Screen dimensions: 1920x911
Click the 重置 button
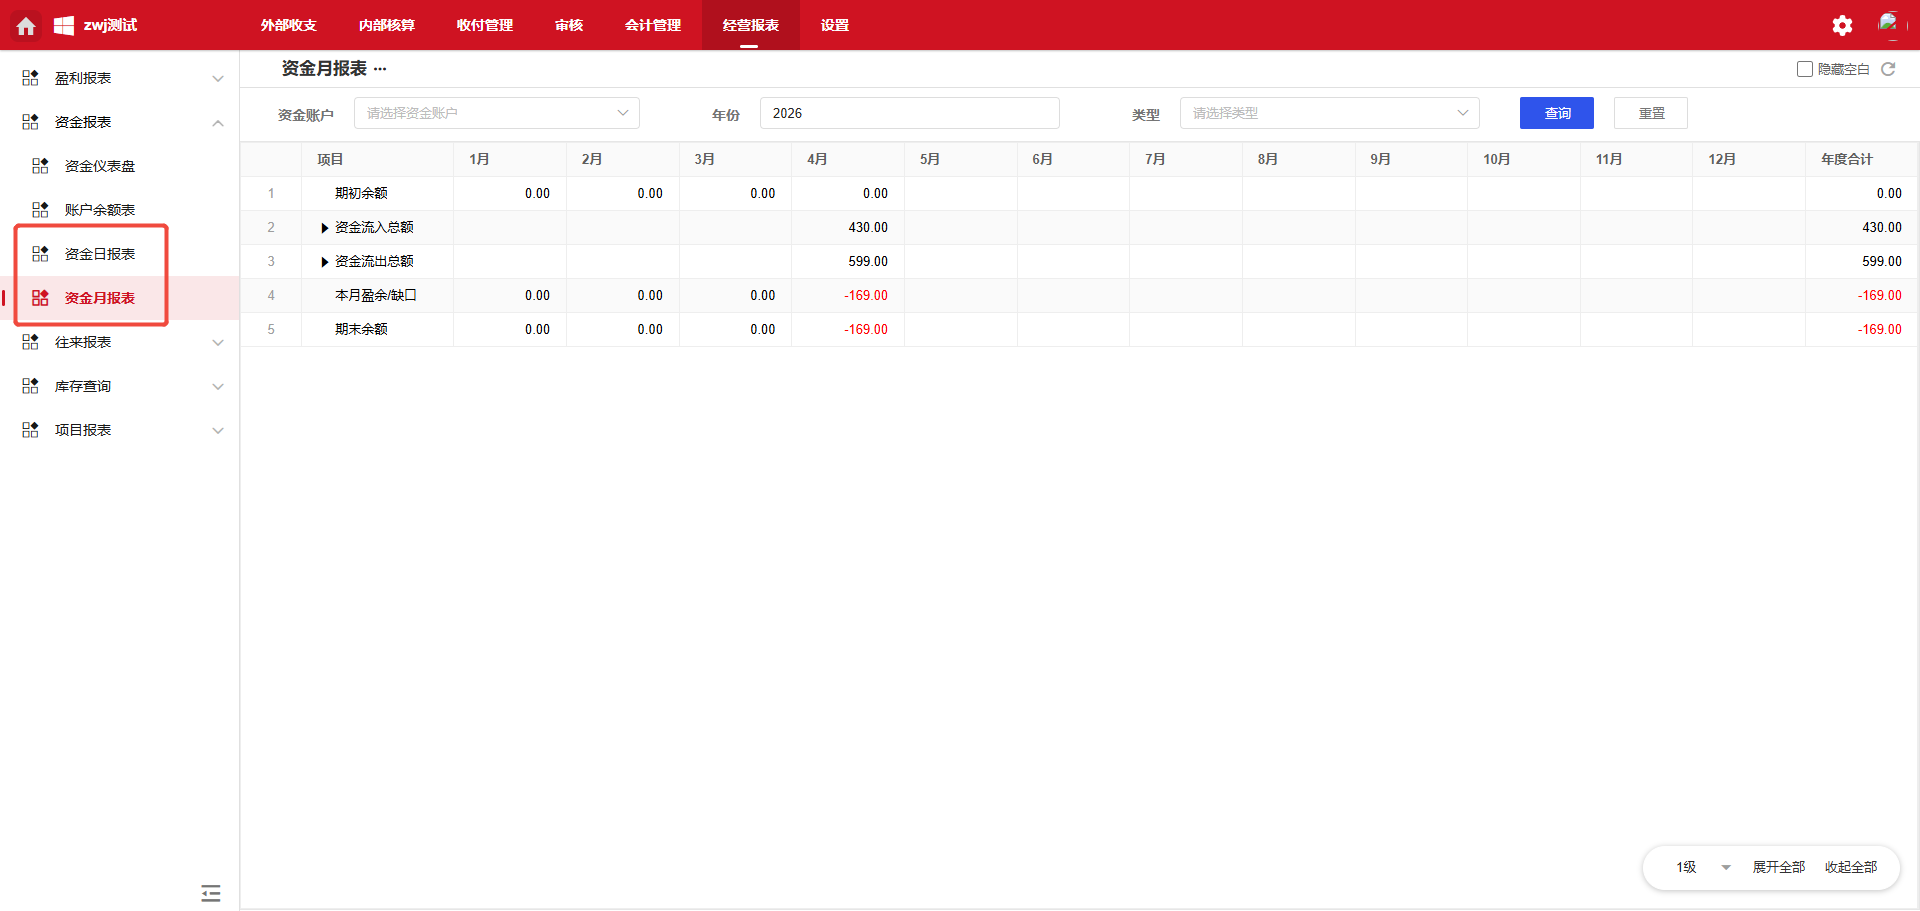(1650, 113)
